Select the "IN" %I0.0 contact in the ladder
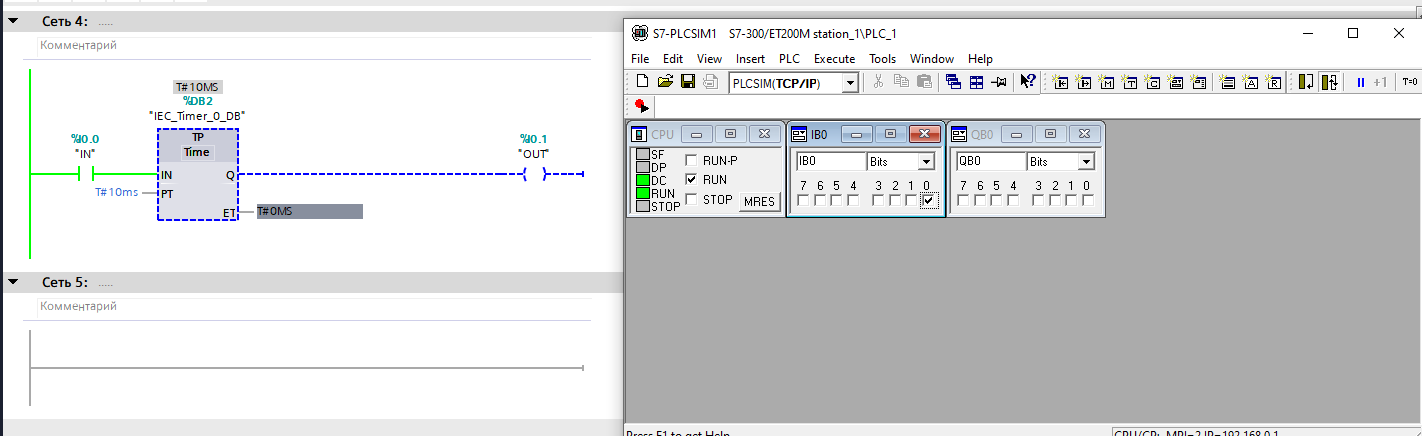 coord(85,174)
